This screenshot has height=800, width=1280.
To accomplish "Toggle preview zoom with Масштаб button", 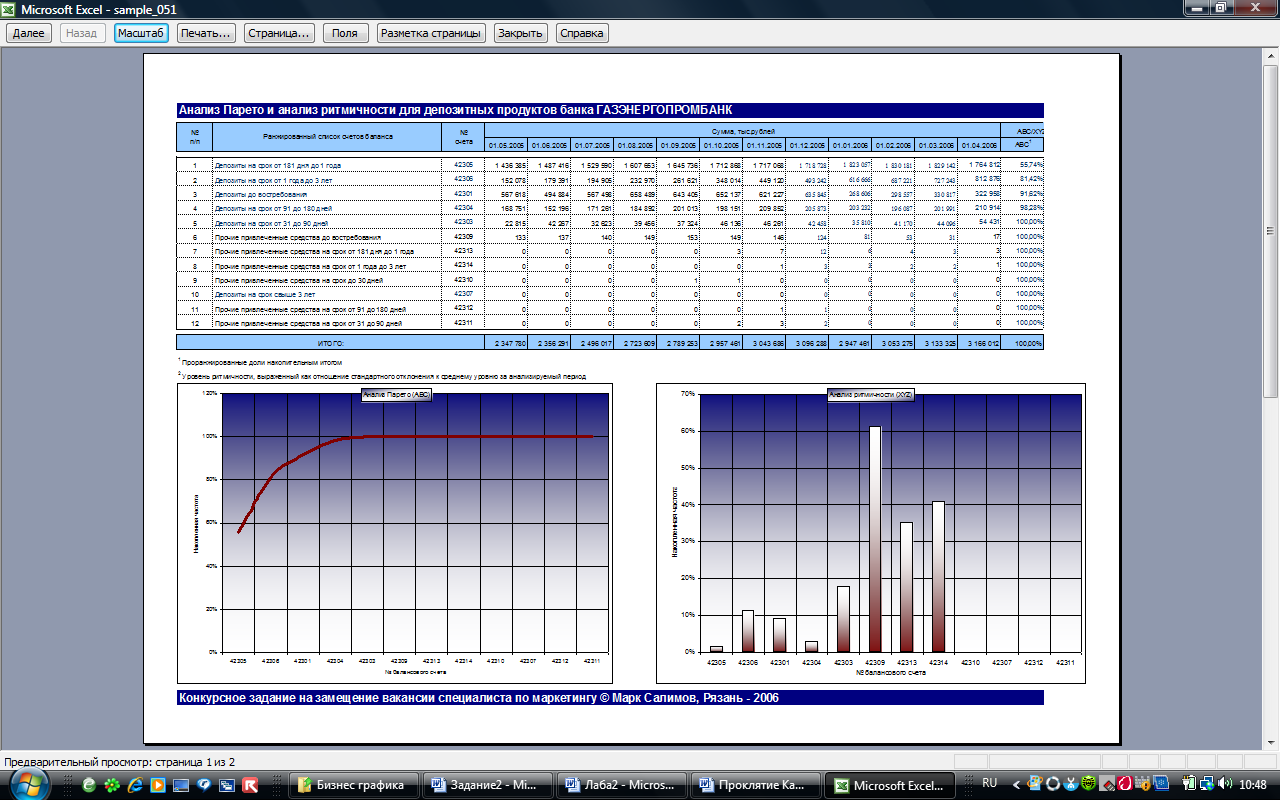I will coord(141,33).
